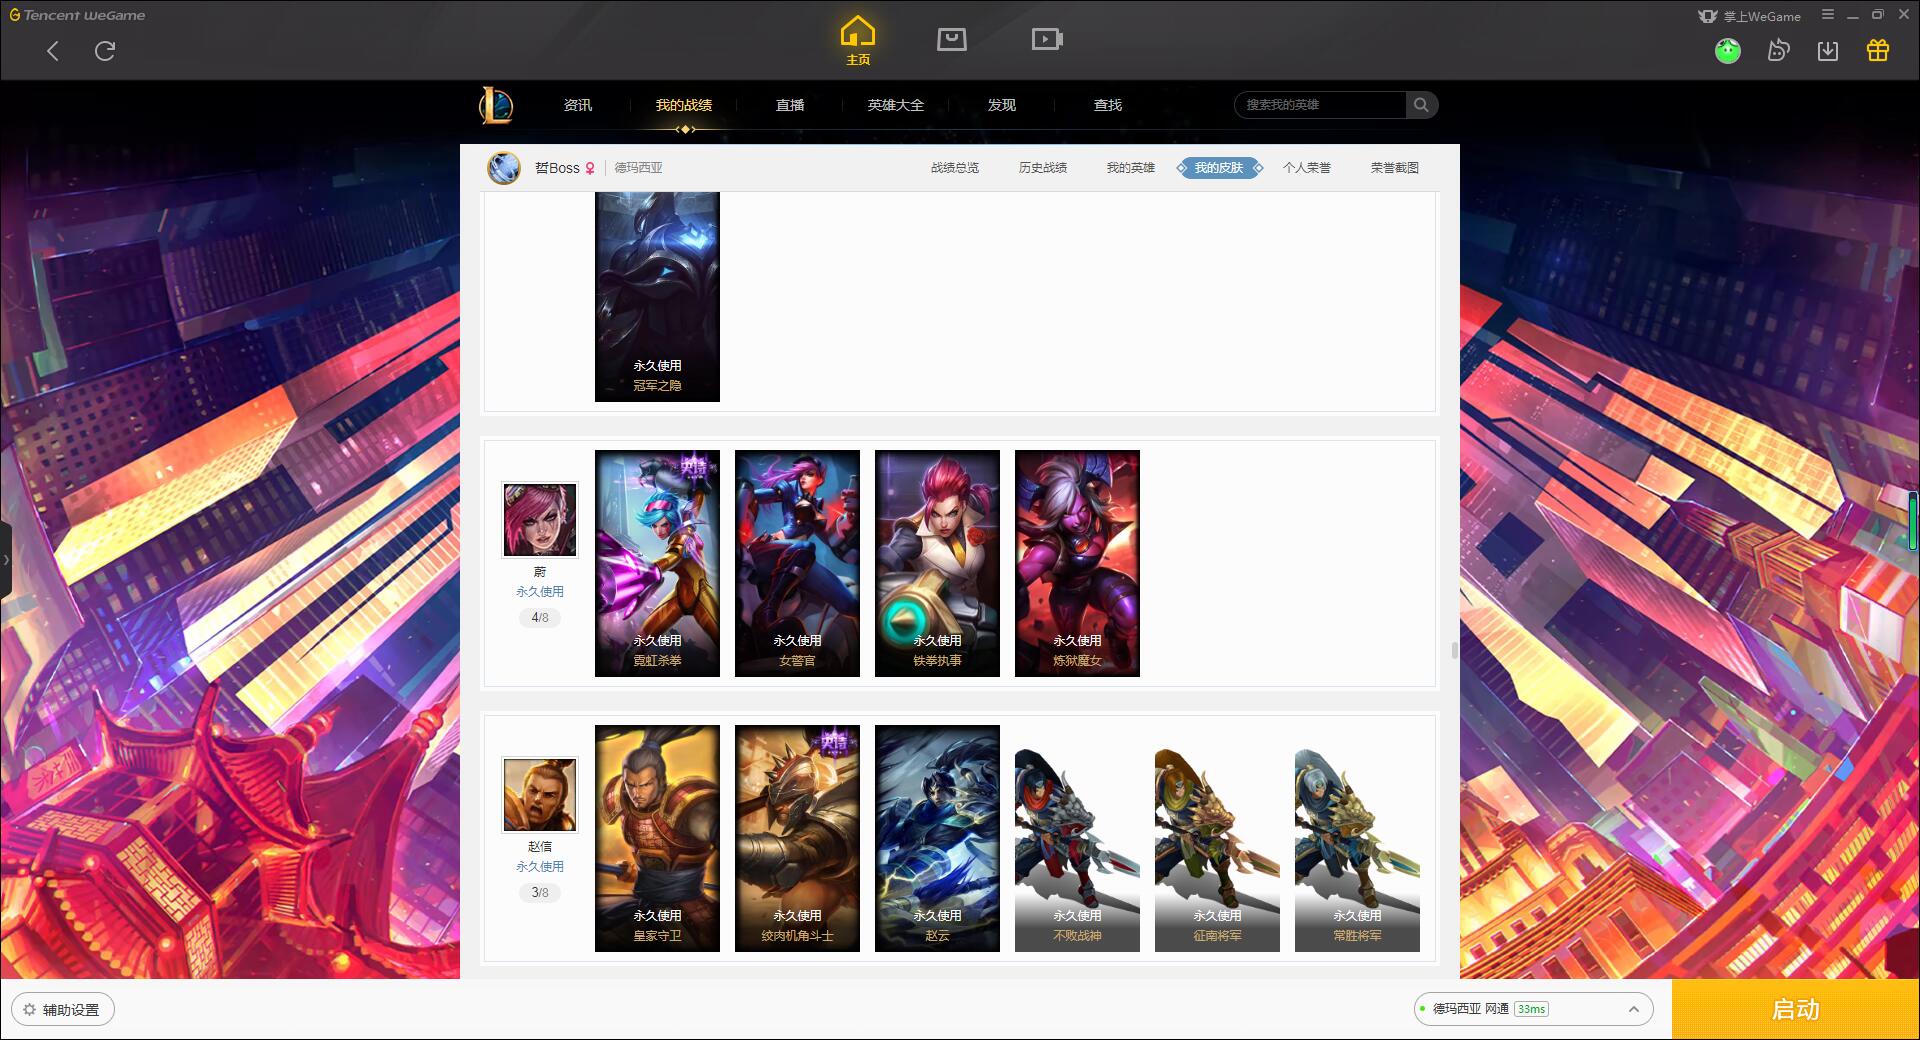Click the page scrollbar thumb
The width and height of the screenshot is (1920, 1040).
pyautogui.click(x=1454, y=651)
